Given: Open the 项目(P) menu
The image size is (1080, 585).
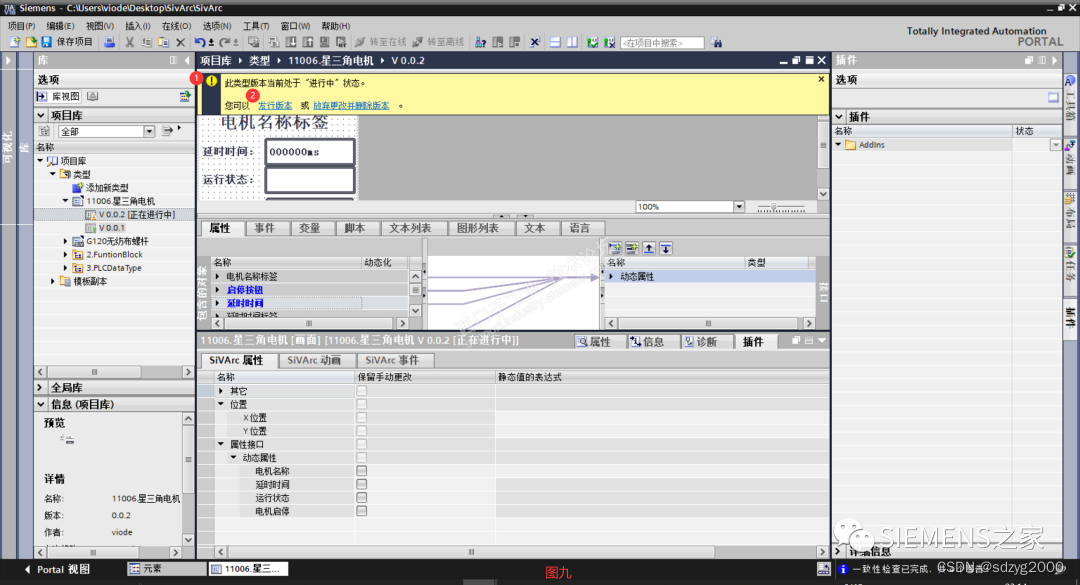Looking at the screenshot, I should (21, 25).
